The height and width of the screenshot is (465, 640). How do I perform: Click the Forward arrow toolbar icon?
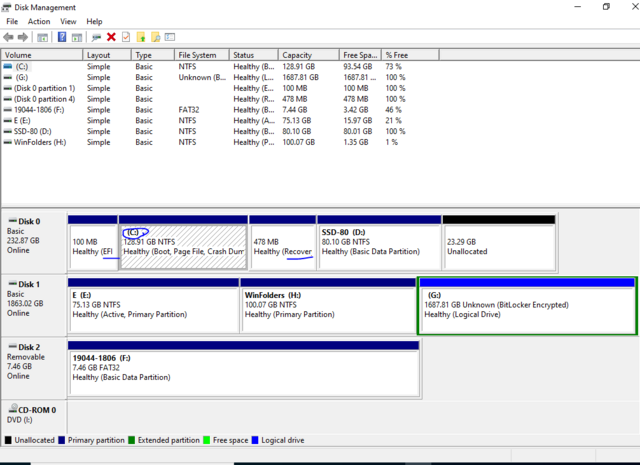coord(23,37)
